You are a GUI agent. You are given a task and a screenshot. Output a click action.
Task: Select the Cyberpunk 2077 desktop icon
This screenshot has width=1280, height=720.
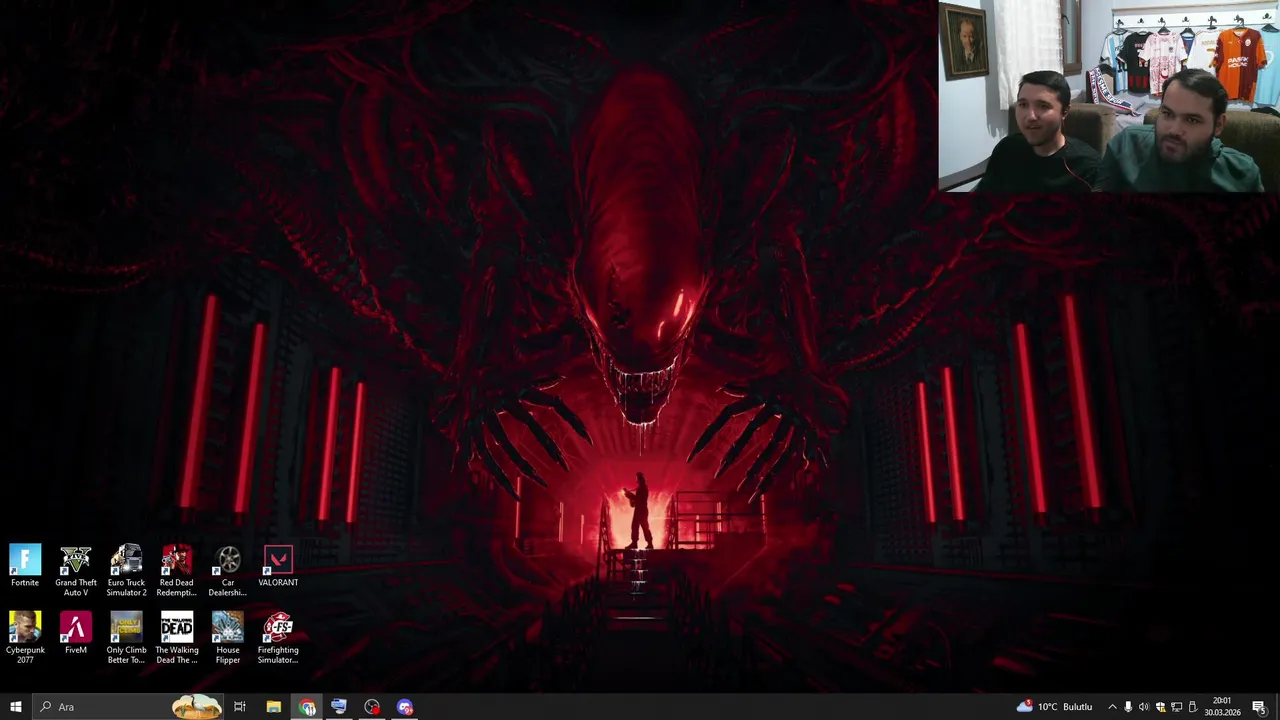coord(25,638)
